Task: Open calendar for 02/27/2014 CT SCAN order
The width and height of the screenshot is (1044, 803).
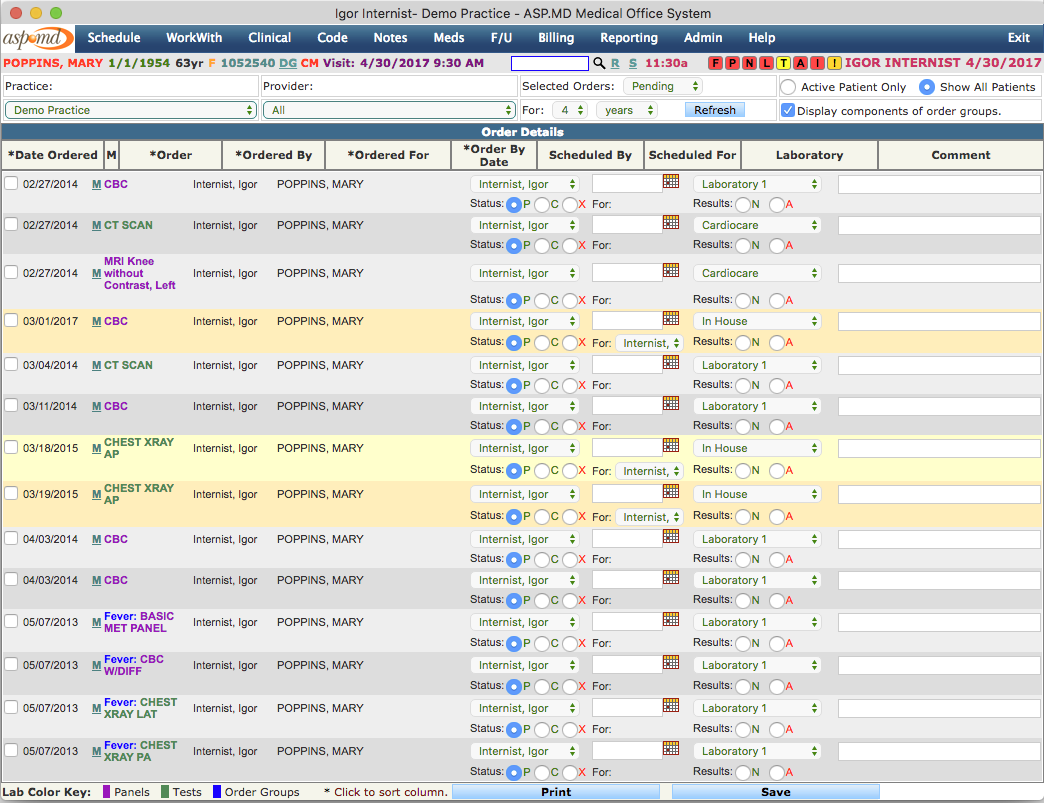Action: pos(671,222)
